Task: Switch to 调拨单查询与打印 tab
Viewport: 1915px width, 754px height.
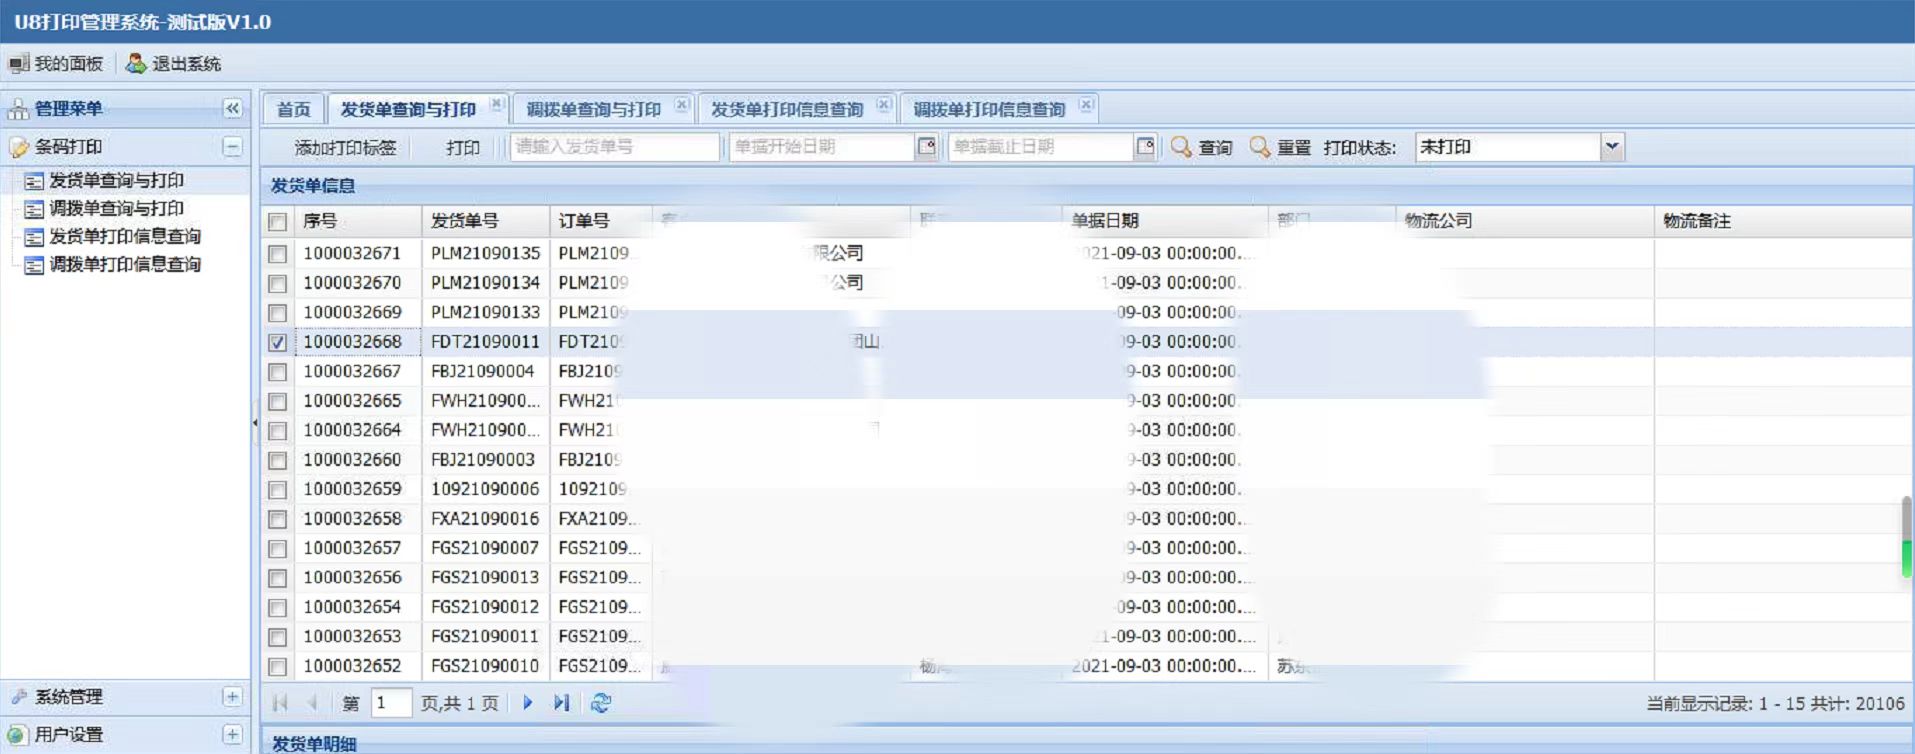Action: 593,109
